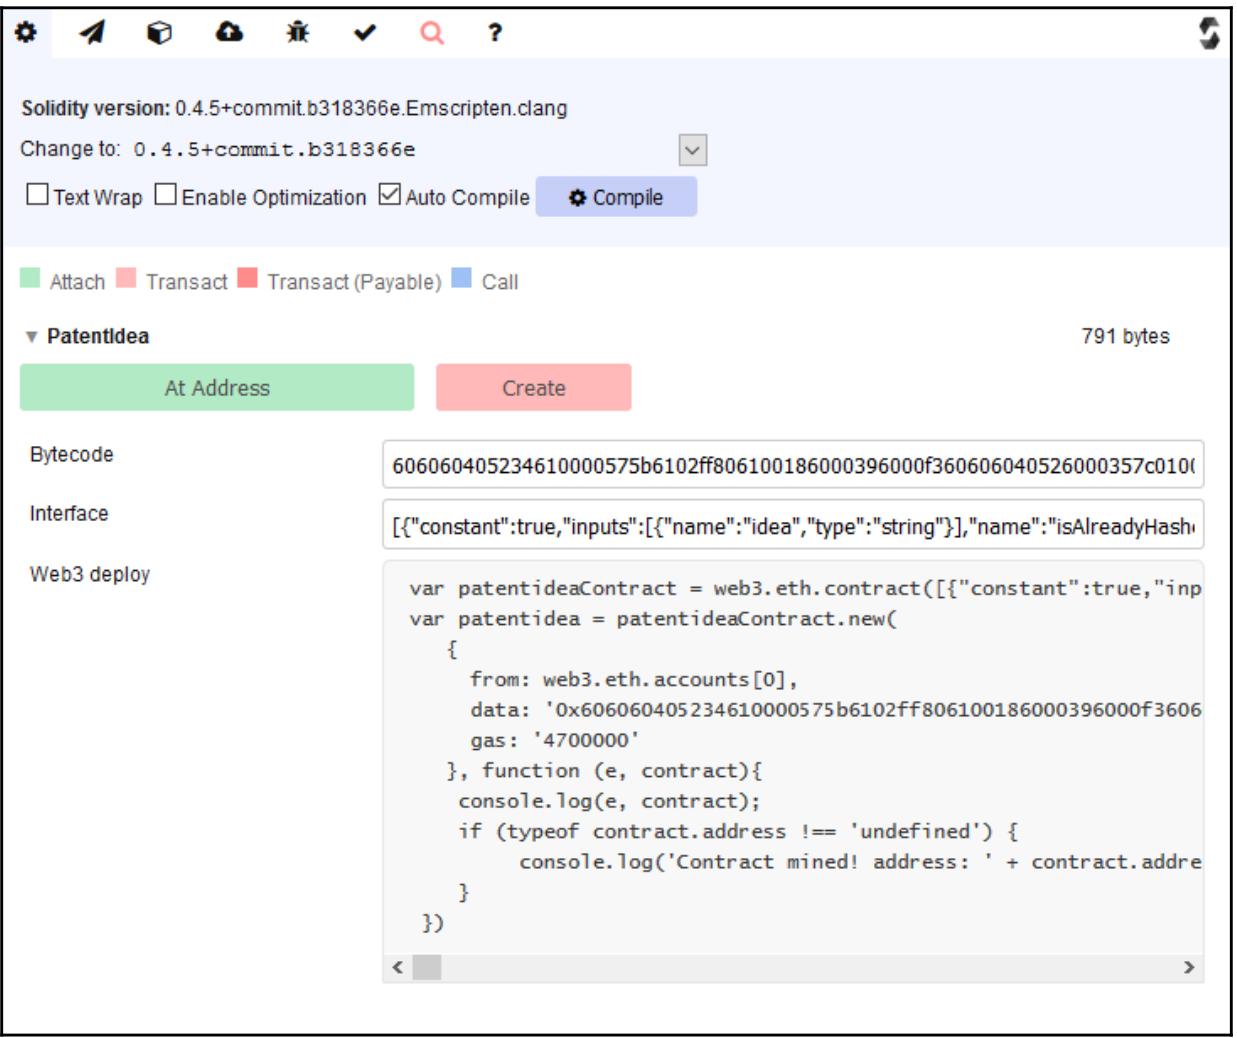Toggle the side panel with the arrows icon
The image size is (1237, 1038).
(x=1211, y=33)
